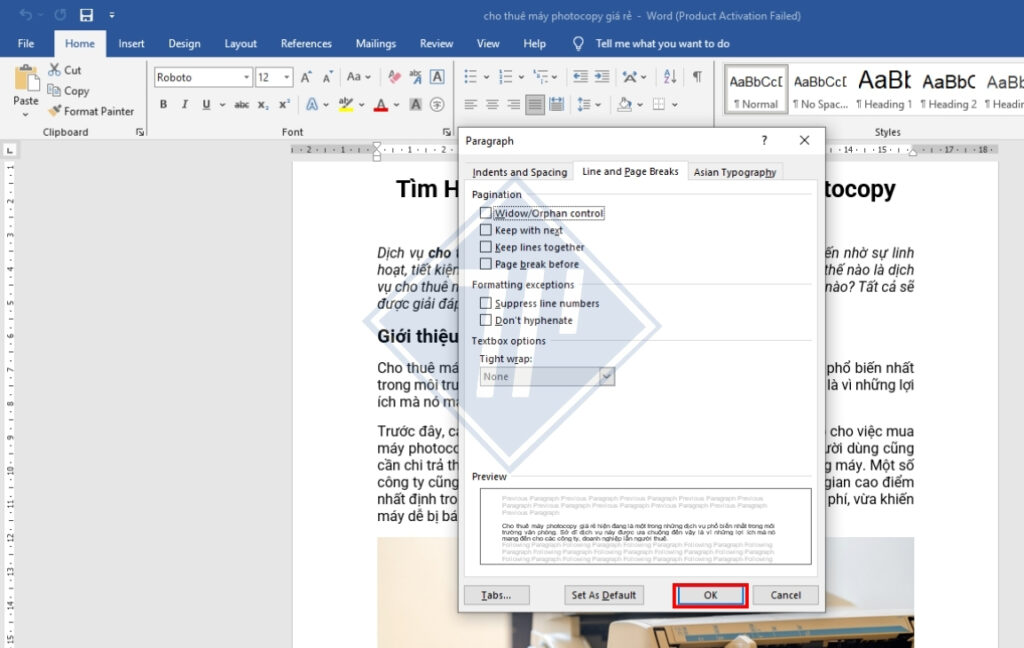Viewport: 1024px width, 648px height.
Task: Toggle Italic formatting
Action: coord(185,104)
